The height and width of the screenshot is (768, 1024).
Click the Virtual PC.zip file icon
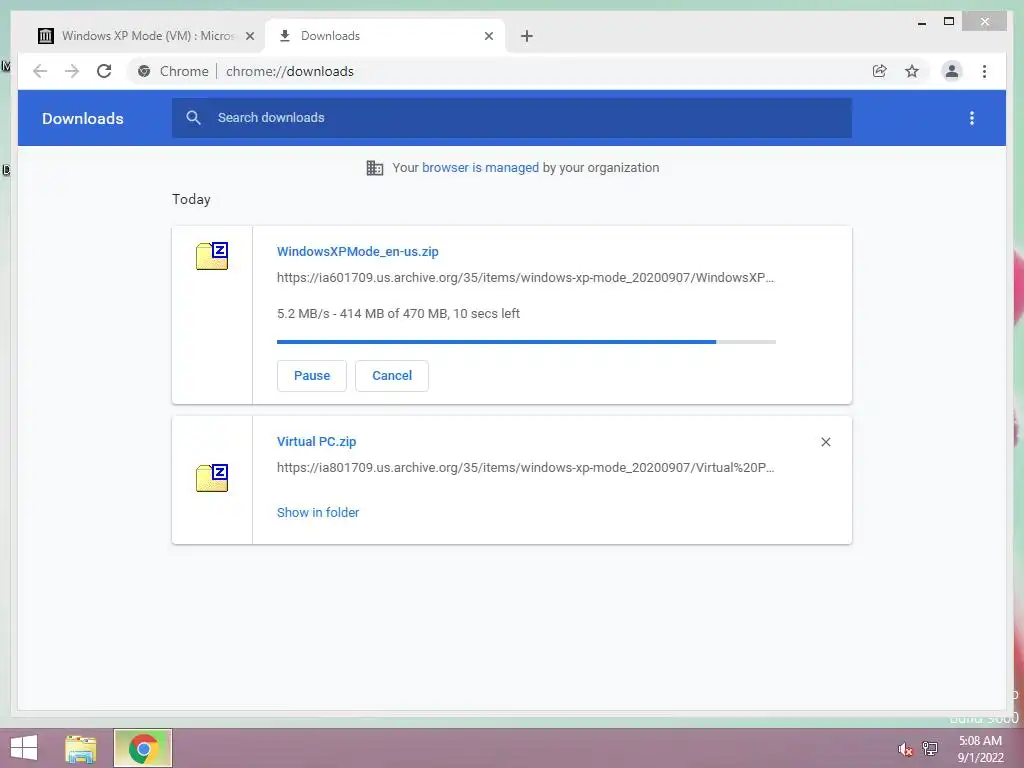[212, 478]
